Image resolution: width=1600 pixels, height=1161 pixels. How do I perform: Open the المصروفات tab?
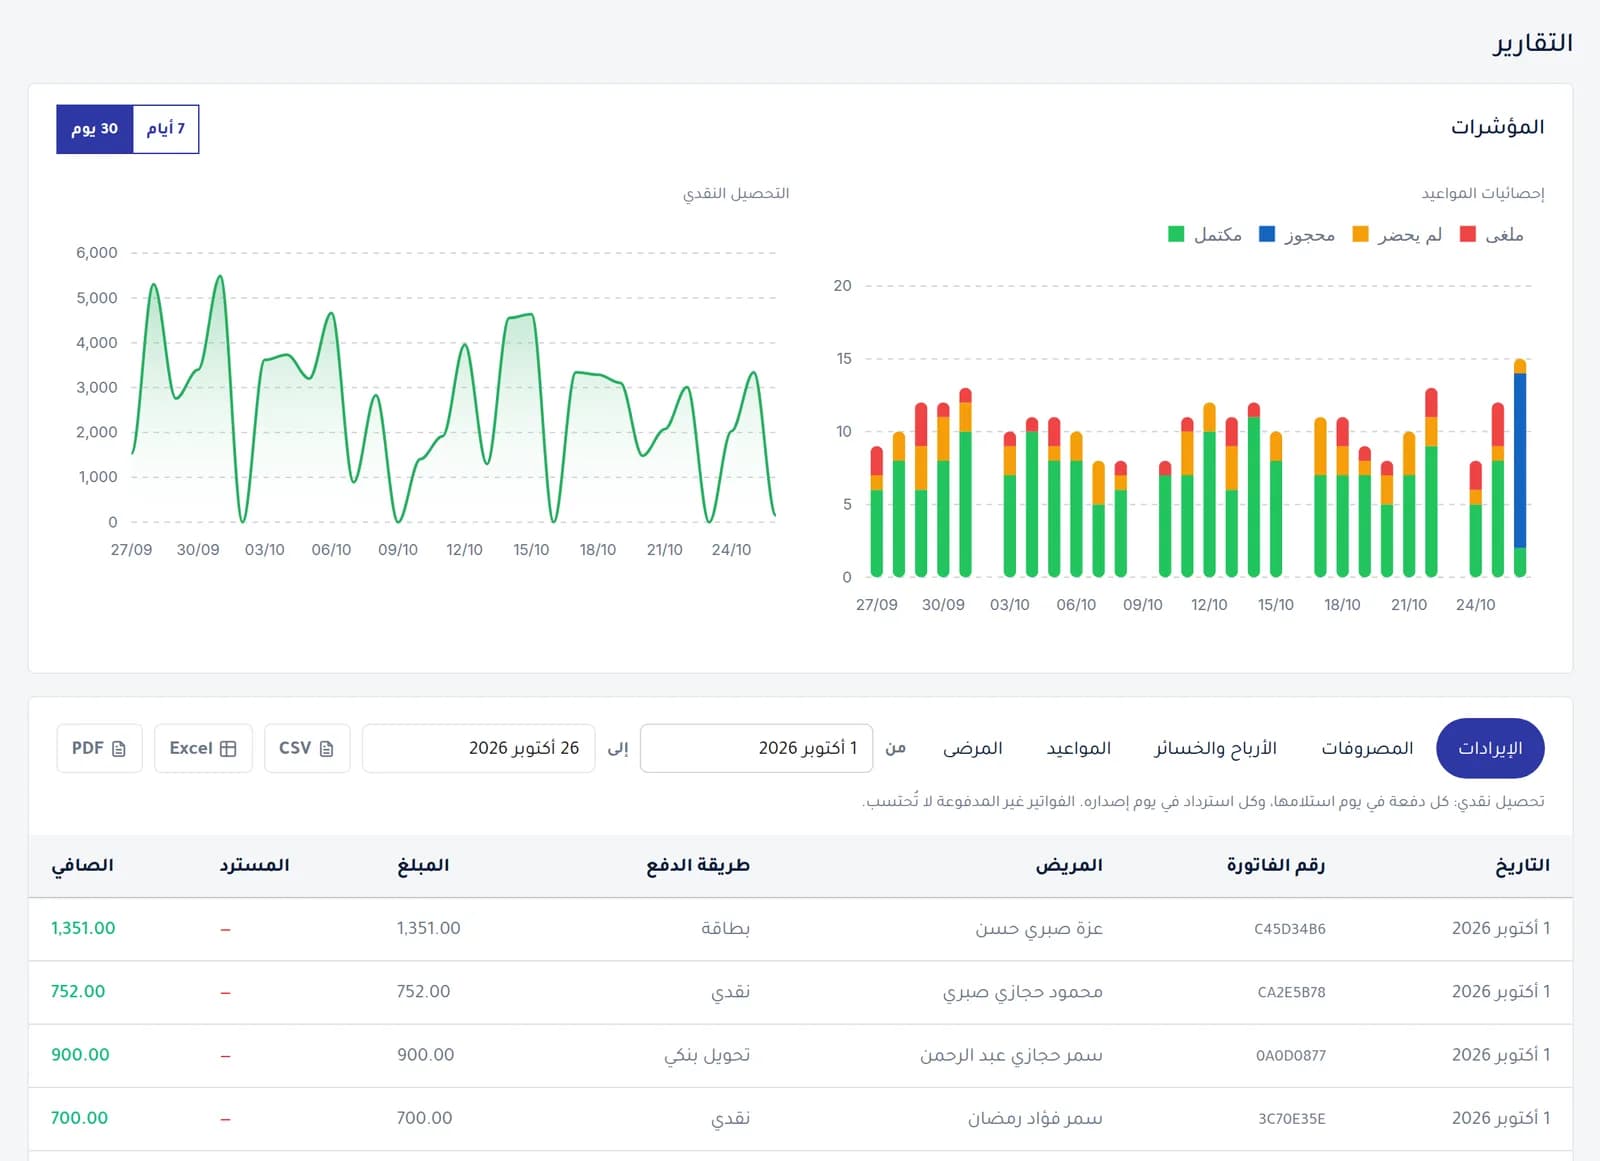[x=1367, y=748]
